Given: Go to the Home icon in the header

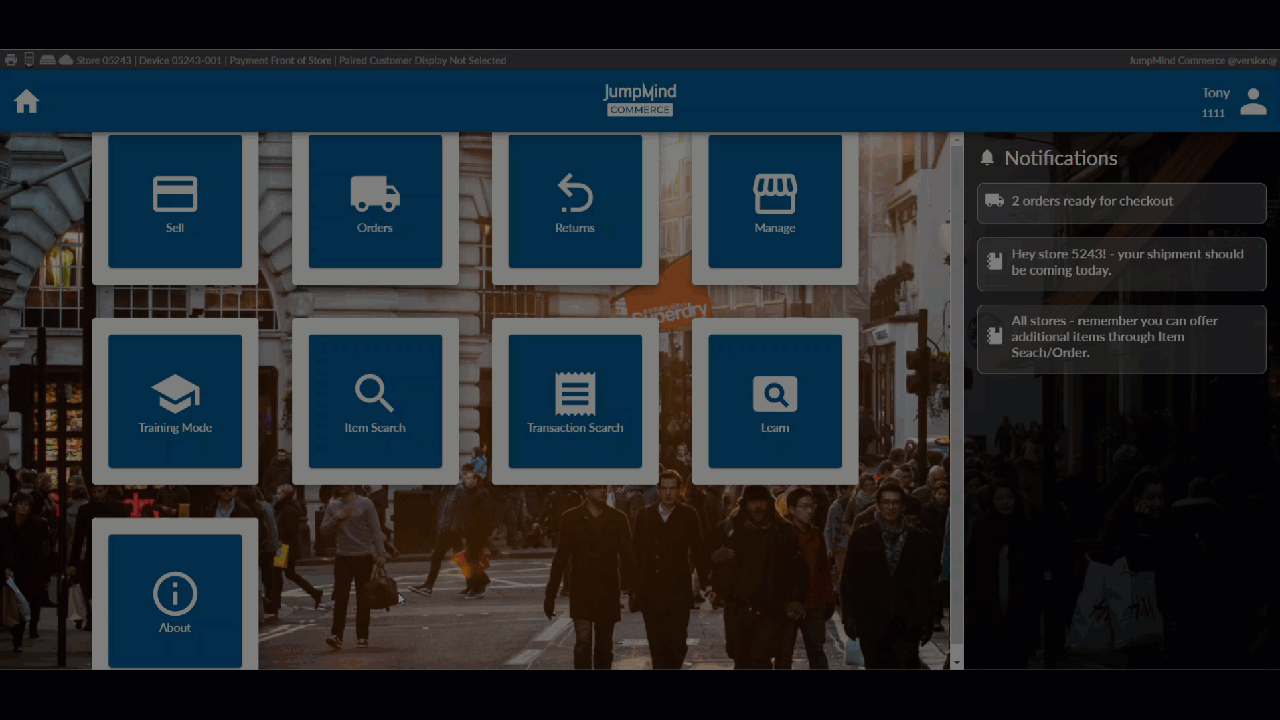Looking at the screenshot, I should click(x=27, y=101).
